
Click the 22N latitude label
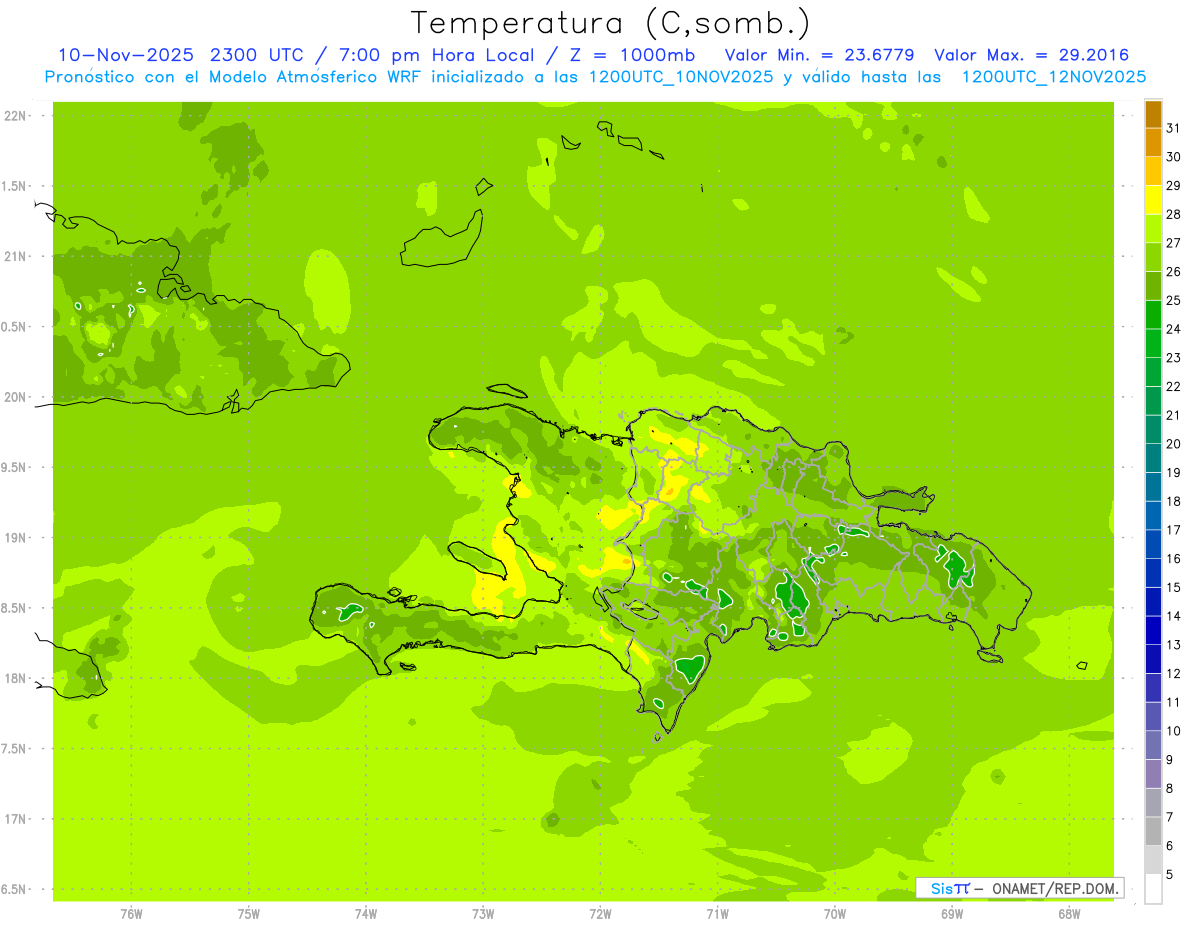(x=15, y=116)
